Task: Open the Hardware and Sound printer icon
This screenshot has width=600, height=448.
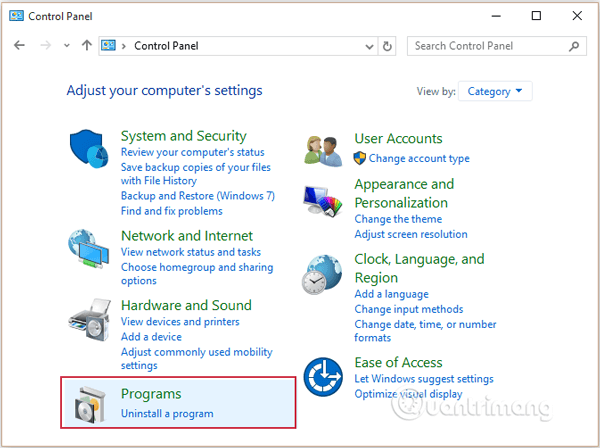Action: 90,320
